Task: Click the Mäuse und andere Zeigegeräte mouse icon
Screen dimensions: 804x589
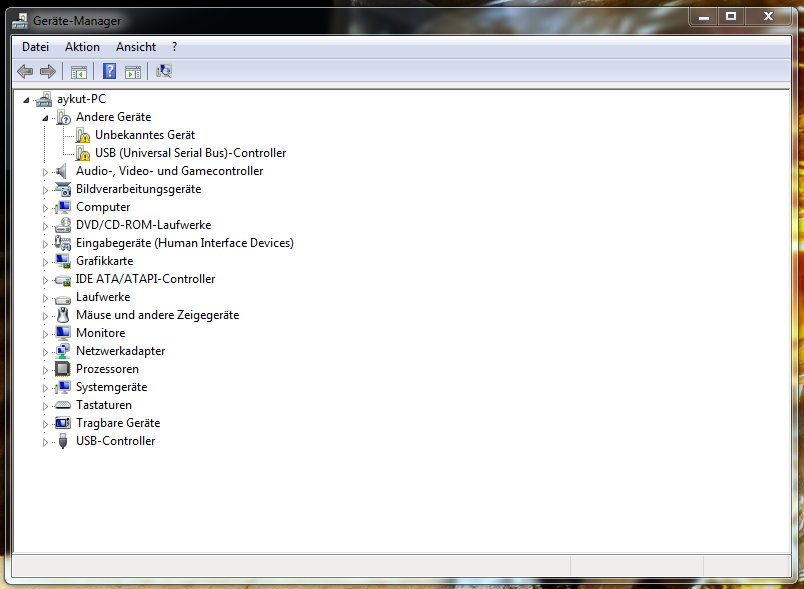Action: (63, 315)
